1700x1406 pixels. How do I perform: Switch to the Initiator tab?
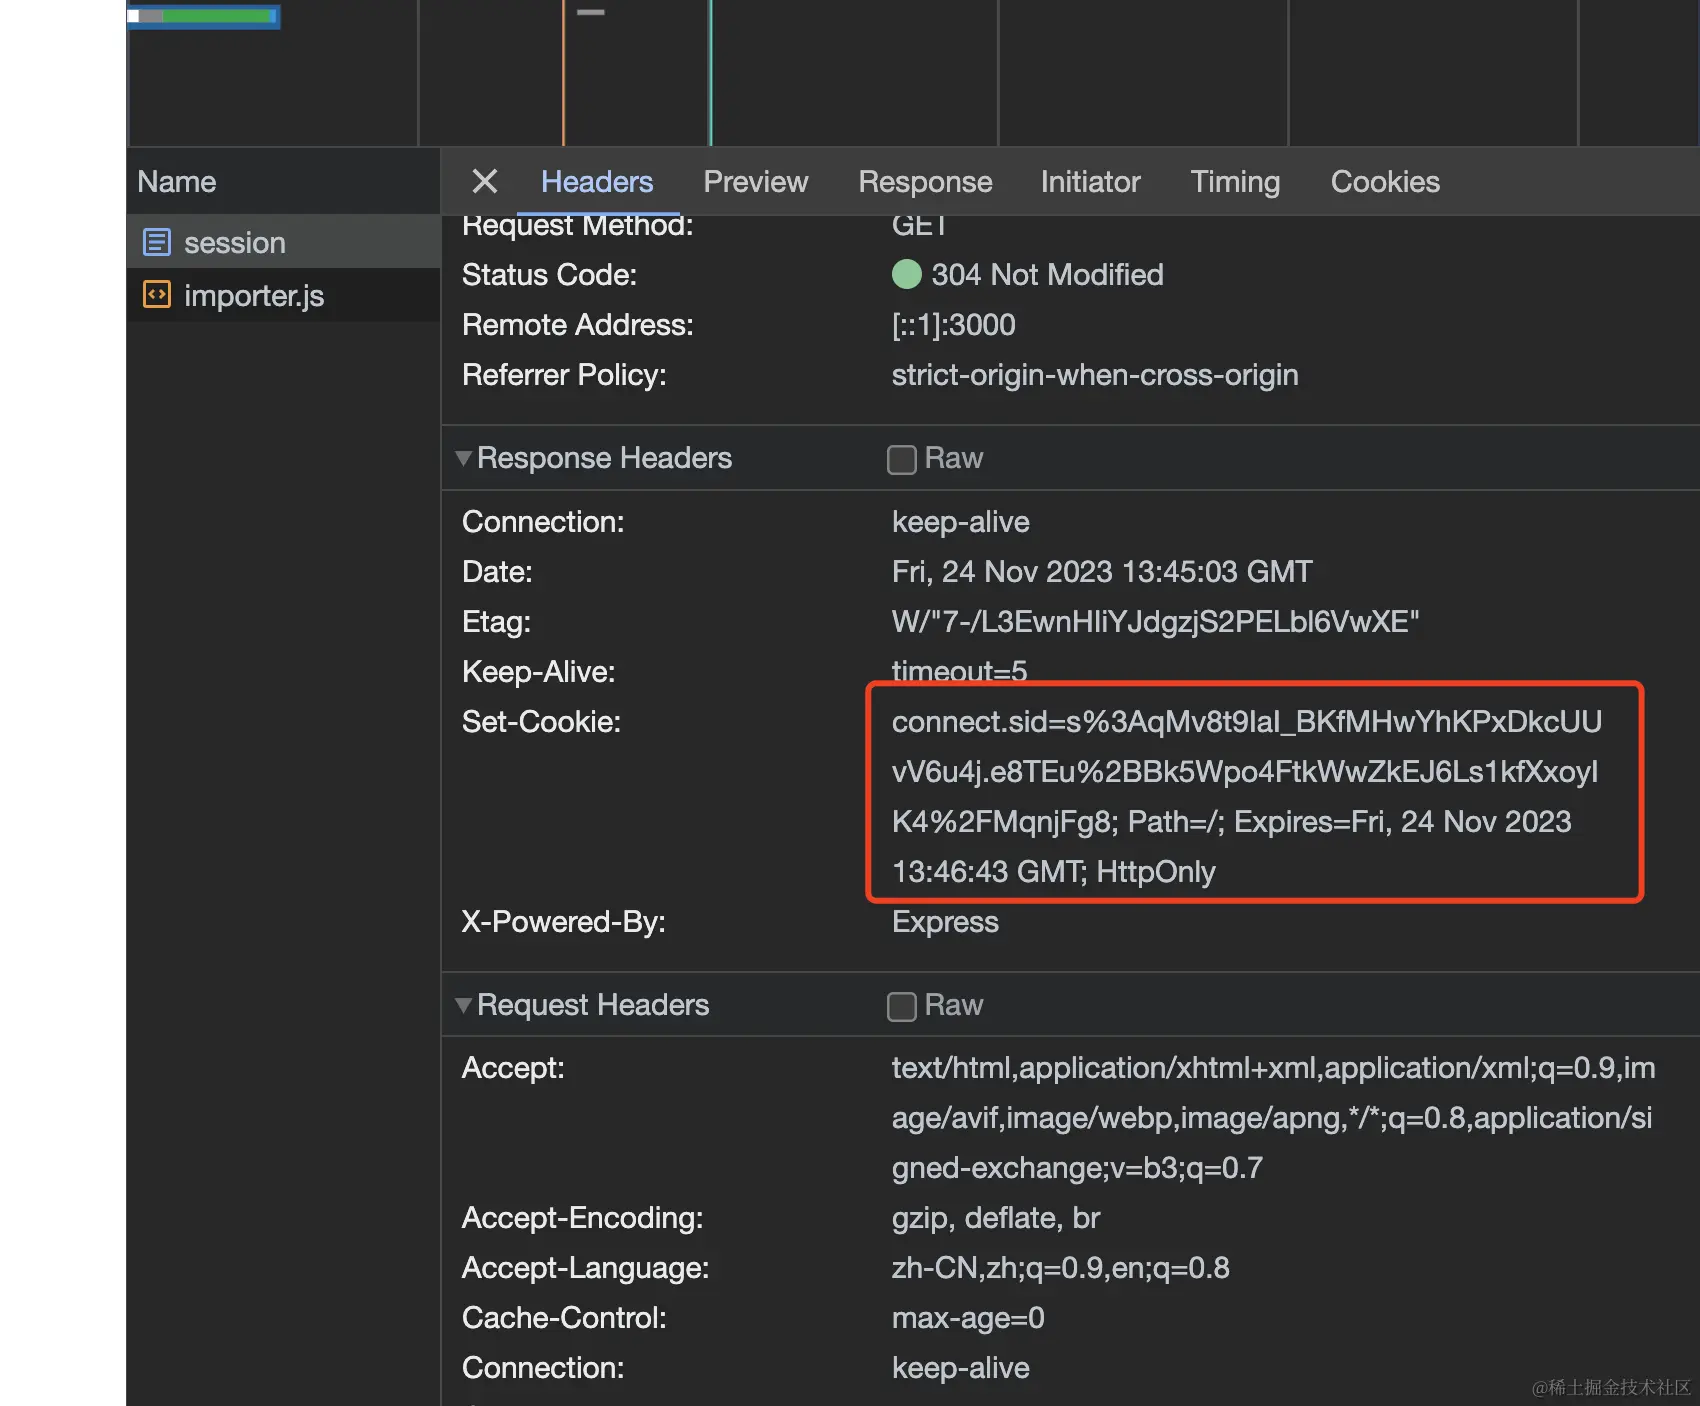point(1090,181)
